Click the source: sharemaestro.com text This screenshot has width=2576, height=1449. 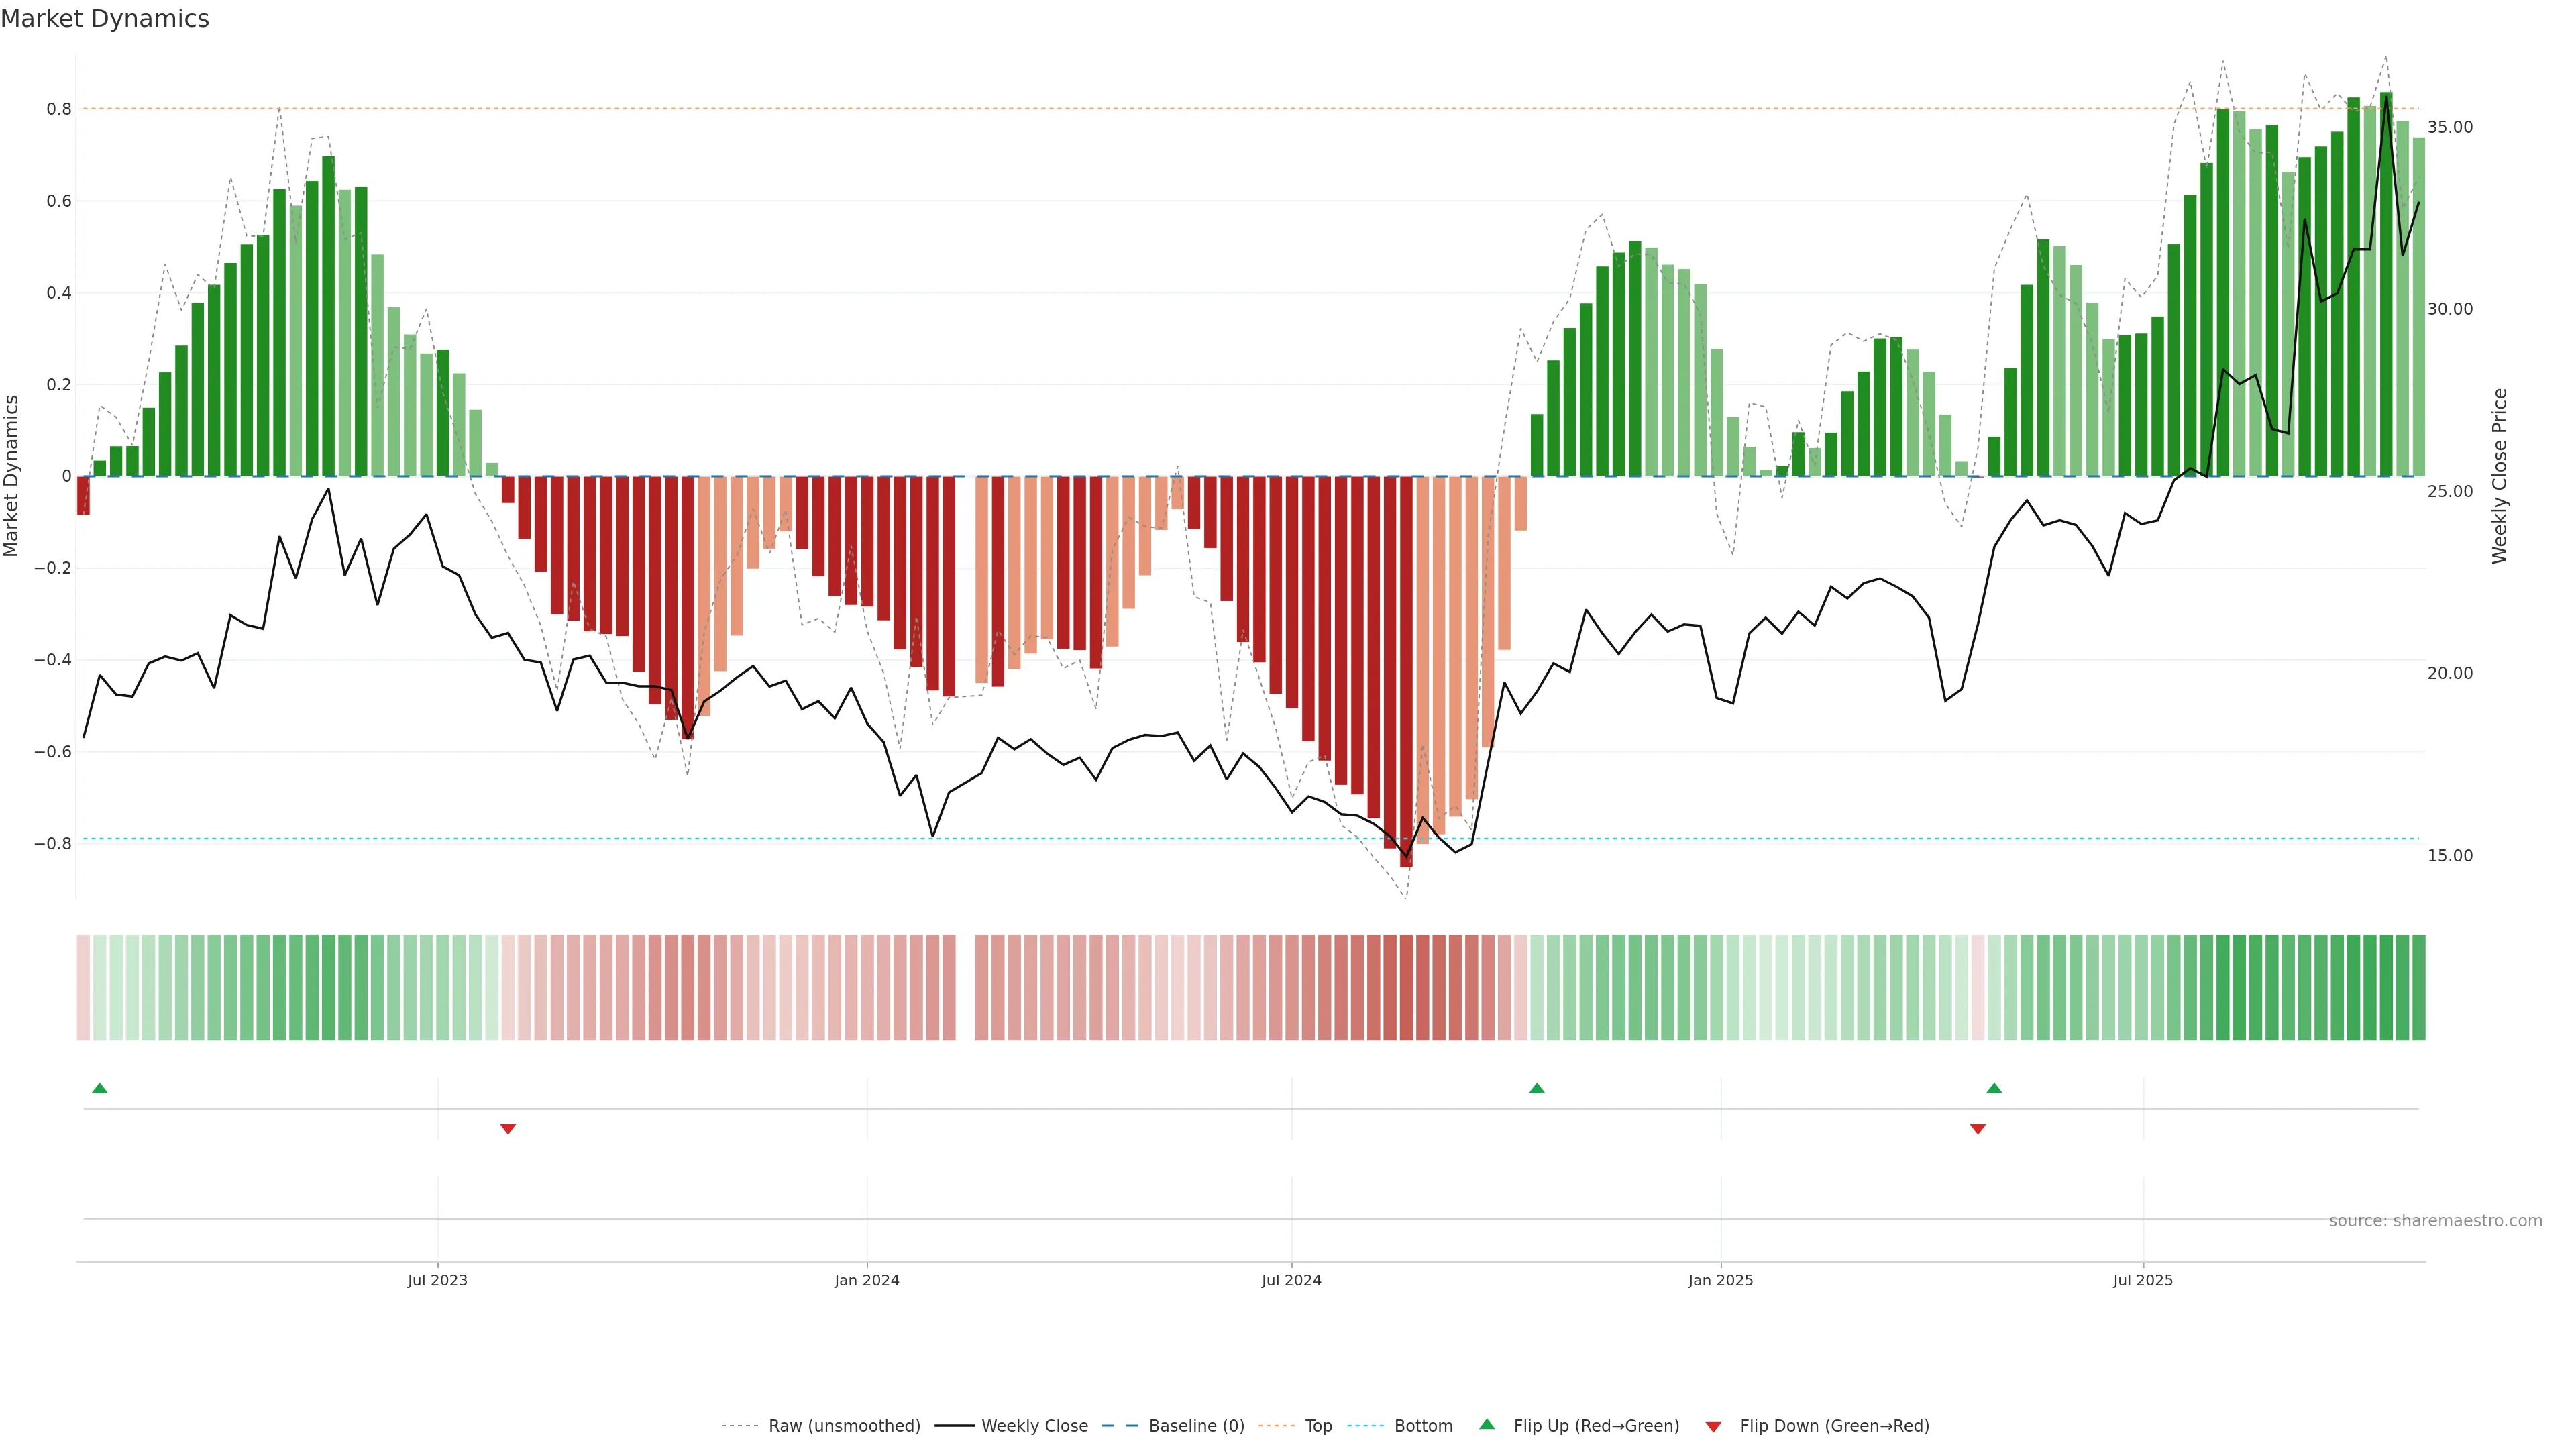coord(2435,1221)
